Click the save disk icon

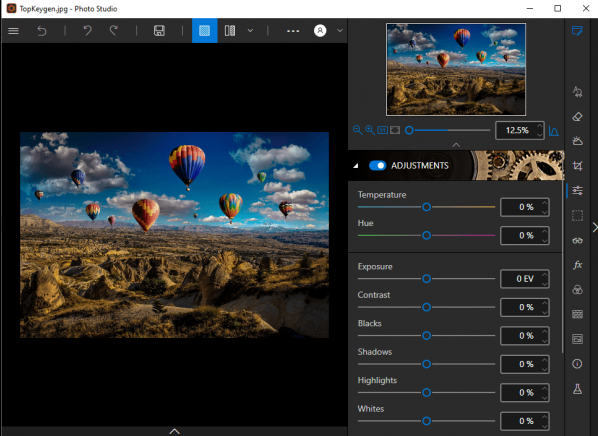159,31
